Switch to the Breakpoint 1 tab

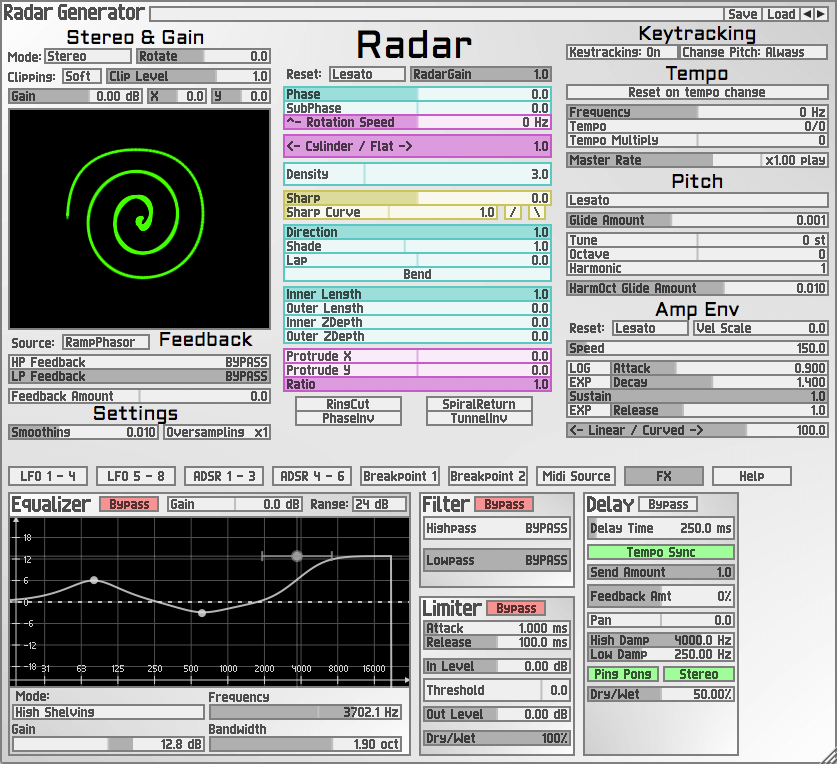pyautogui.click(x=399, y=476)
